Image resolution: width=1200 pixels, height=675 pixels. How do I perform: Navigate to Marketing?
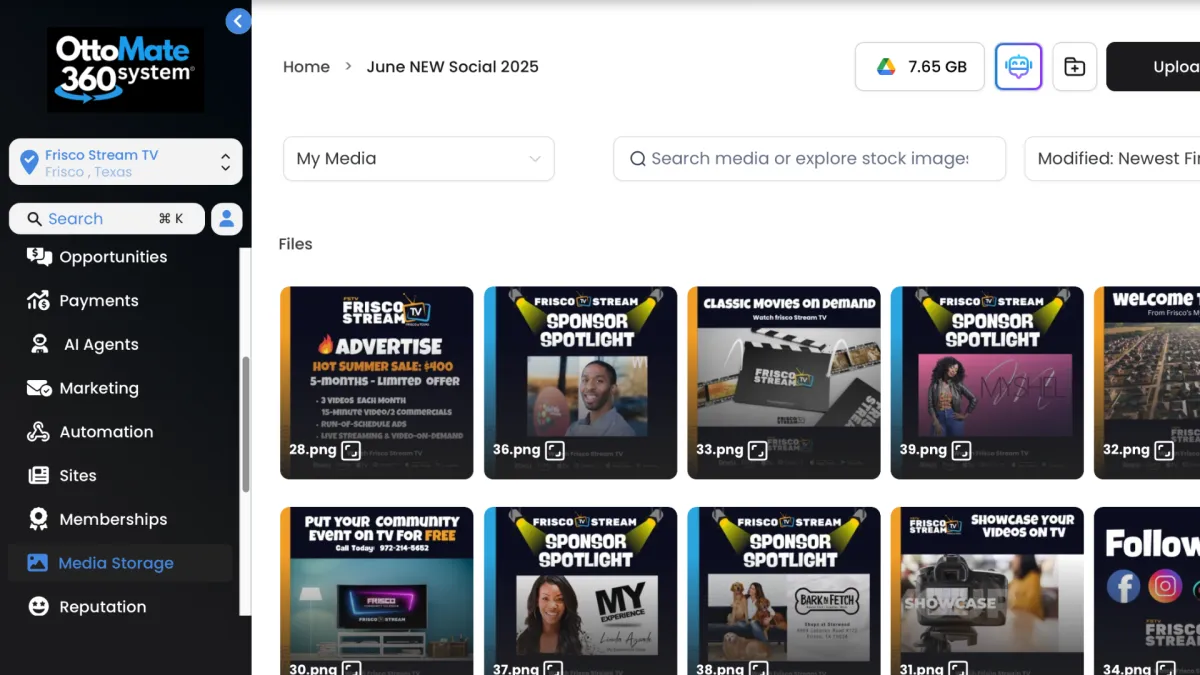[x=97, y=388]
